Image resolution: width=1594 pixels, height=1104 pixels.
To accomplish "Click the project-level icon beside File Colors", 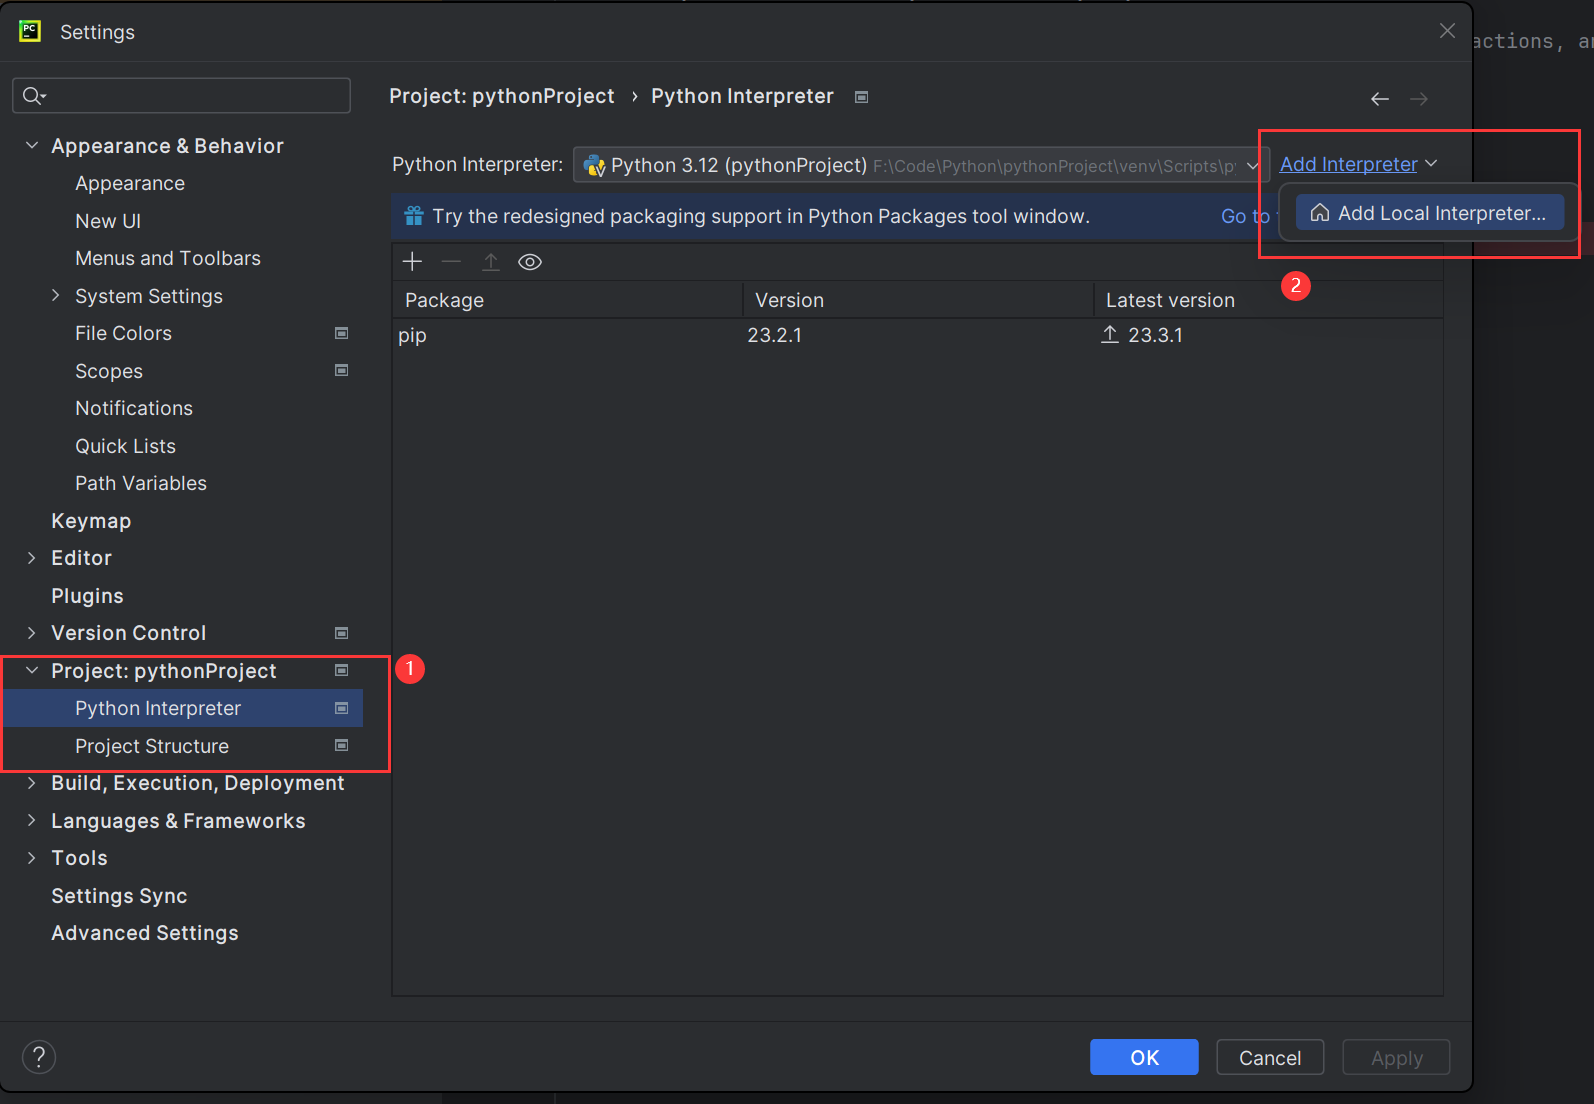I will coord(341,333).
